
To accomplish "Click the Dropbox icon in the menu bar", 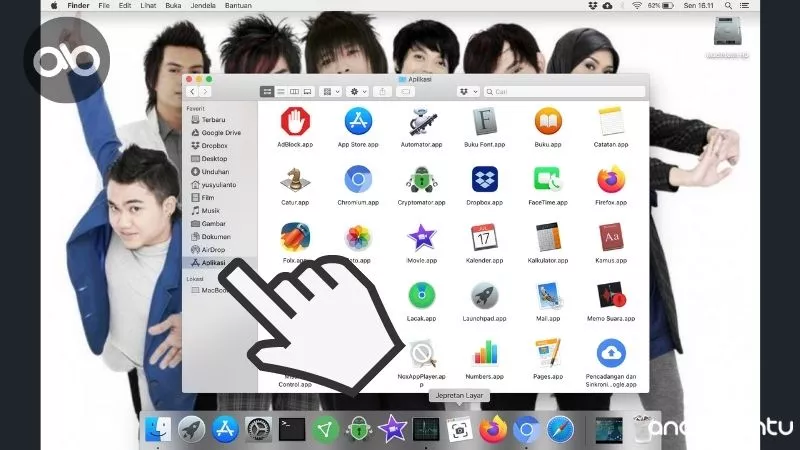I will [592, 6].
